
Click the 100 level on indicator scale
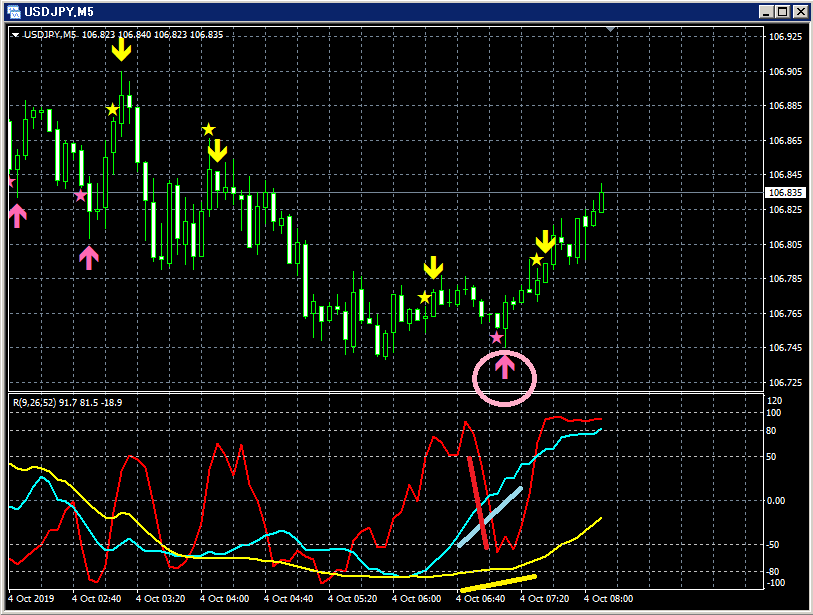(774, 413)
